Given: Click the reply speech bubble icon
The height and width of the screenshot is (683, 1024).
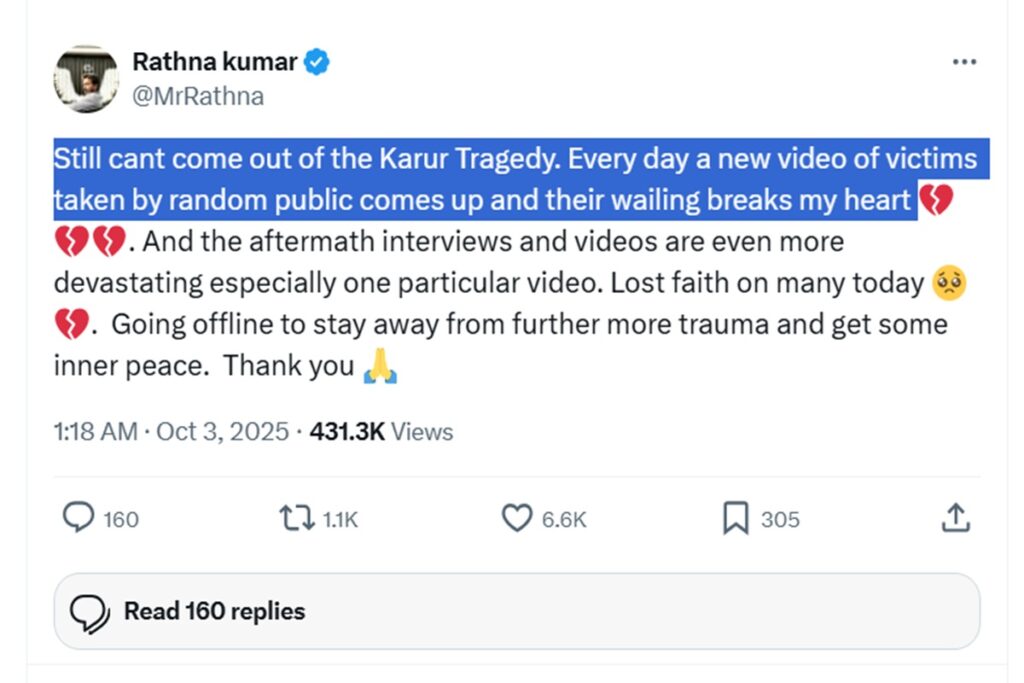Looking at the screenshot, I should pos(78,518).
